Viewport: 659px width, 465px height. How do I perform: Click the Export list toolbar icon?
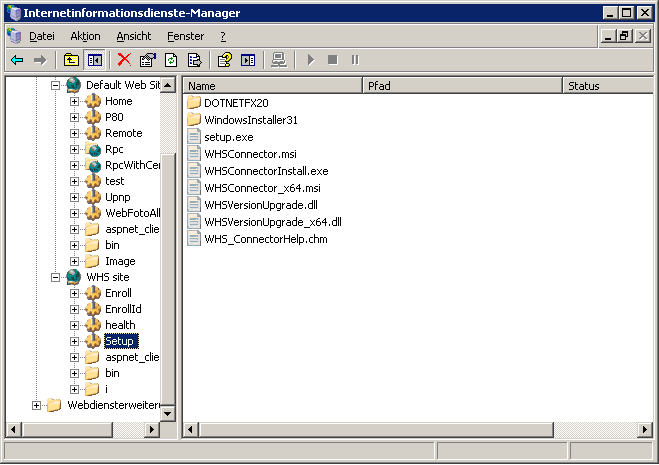pos(195,60)
